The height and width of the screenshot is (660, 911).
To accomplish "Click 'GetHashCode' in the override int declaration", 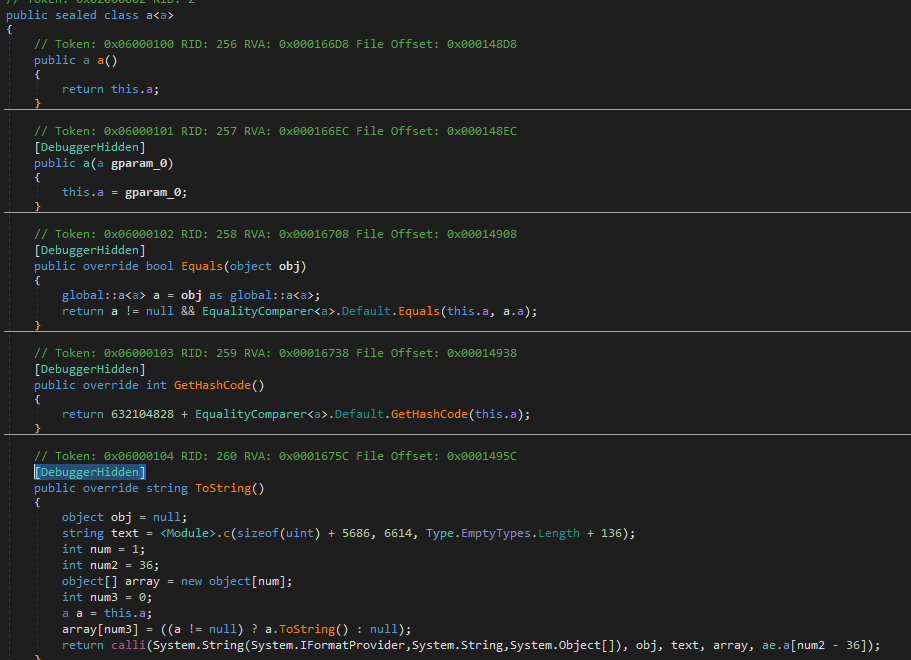I will (x=212, y=385).
